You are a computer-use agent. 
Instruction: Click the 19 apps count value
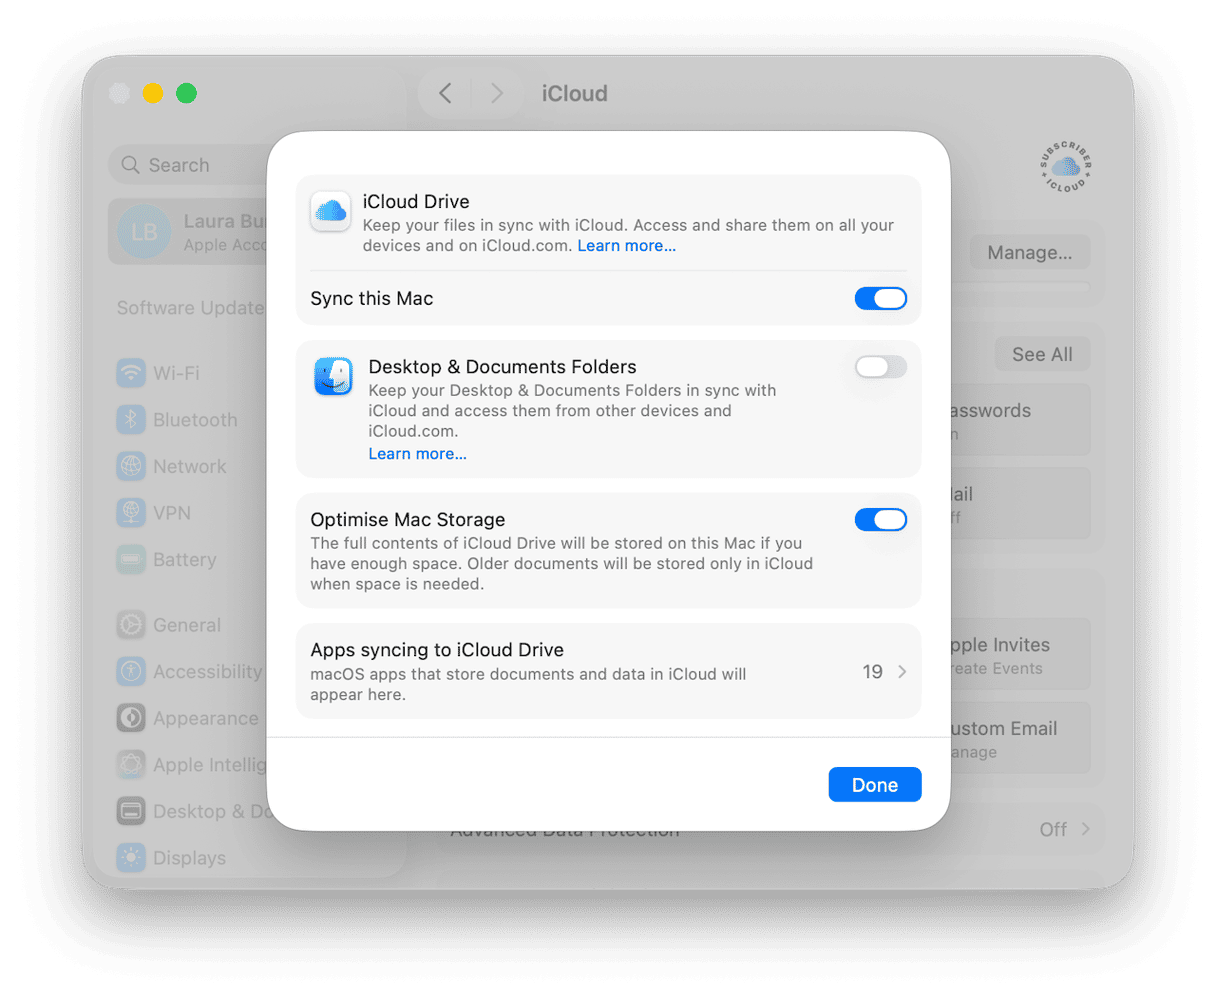873,672
